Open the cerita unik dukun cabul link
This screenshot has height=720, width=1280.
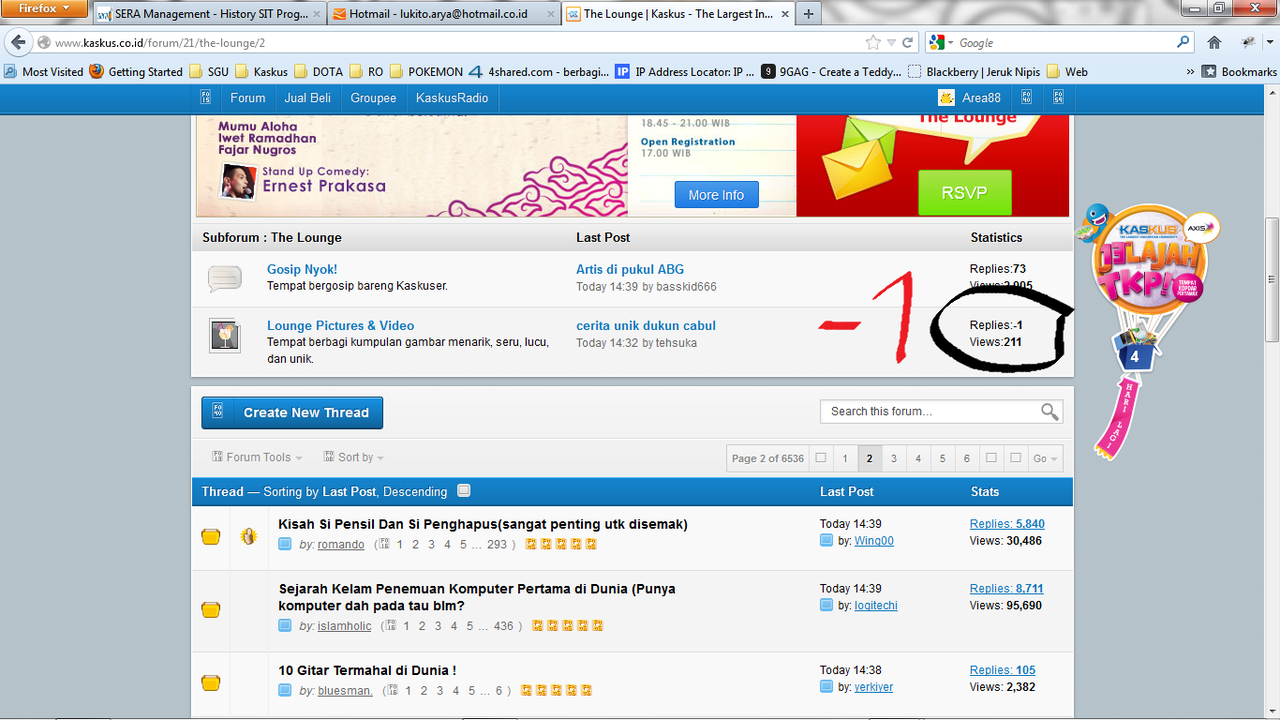(x=646, y=325)
